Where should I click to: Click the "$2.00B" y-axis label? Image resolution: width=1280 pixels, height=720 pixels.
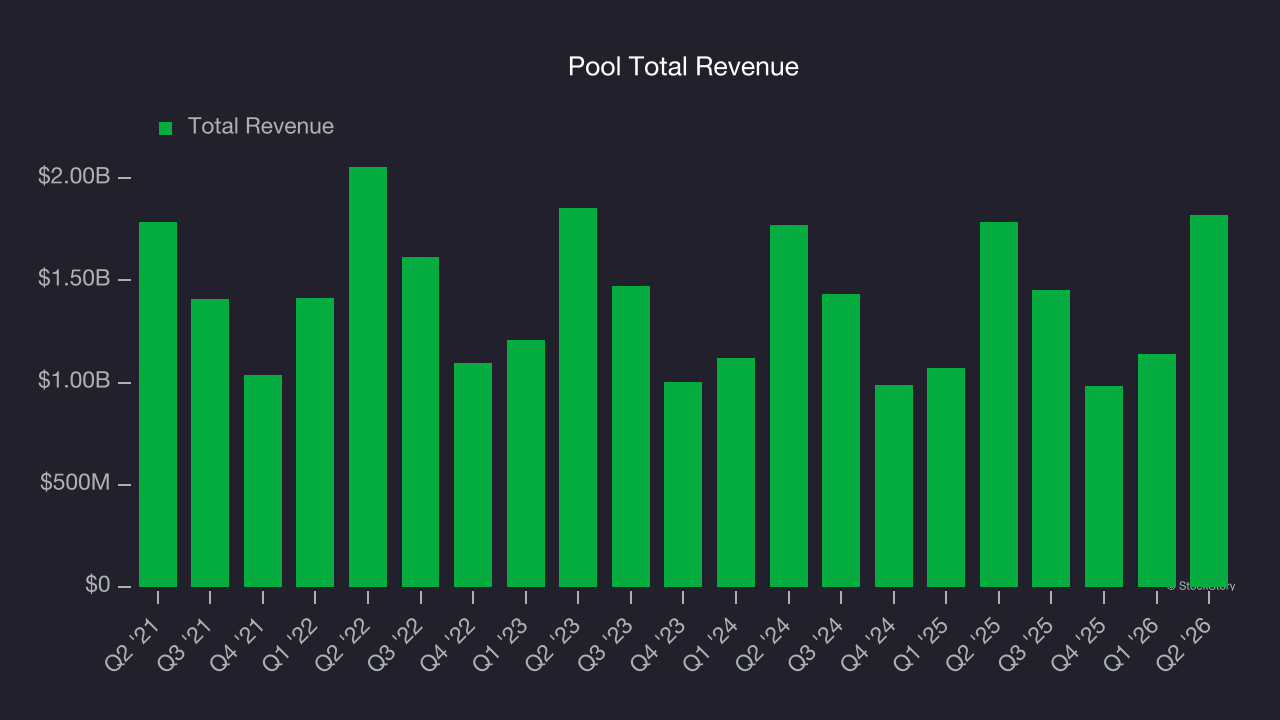(74, 177)
